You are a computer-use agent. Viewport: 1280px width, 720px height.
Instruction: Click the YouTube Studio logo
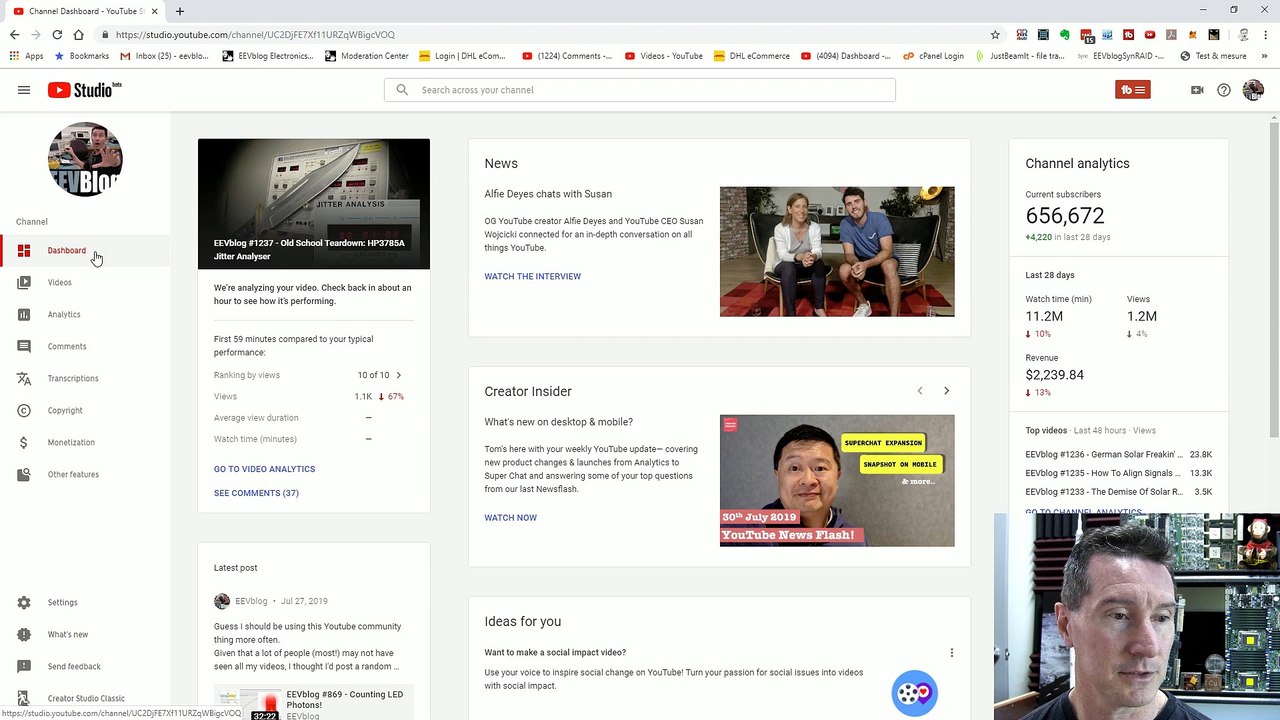pos(84,90)
